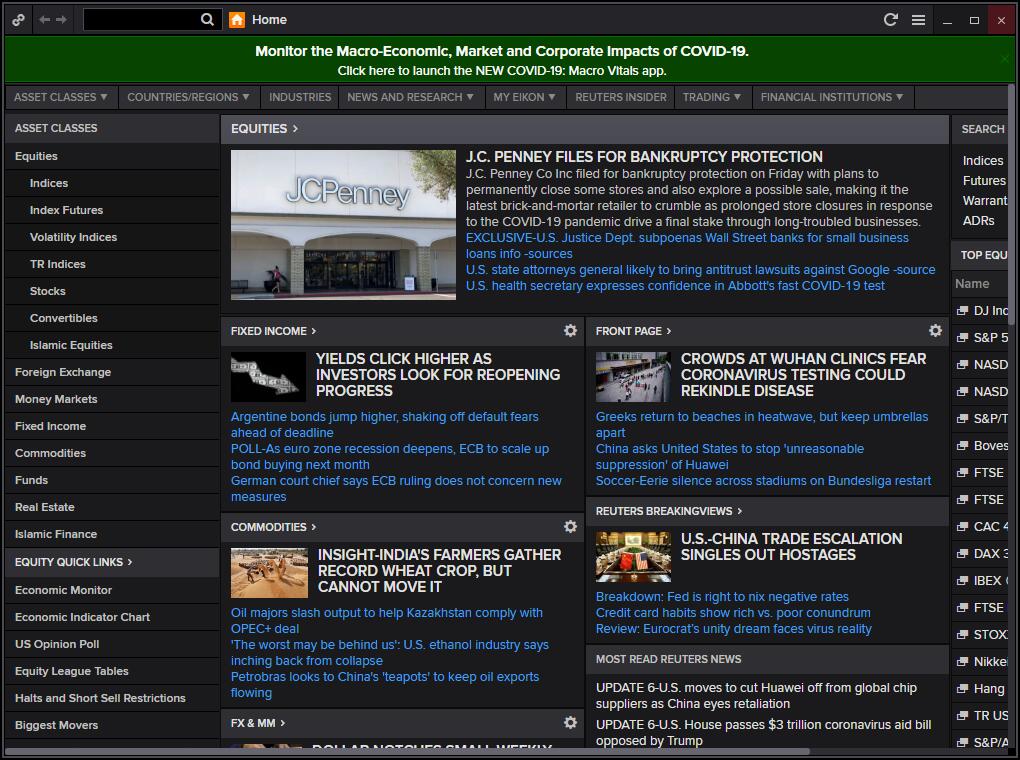Open Halts and Short Sell Restrictions link
Viewport: 1020px width, 760px height.
point(100,698)
